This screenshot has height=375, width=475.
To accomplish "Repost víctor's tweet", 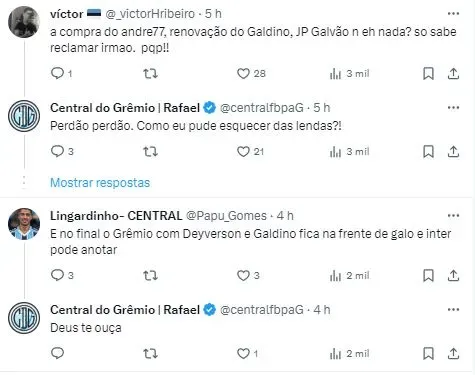I will point(150,74).
